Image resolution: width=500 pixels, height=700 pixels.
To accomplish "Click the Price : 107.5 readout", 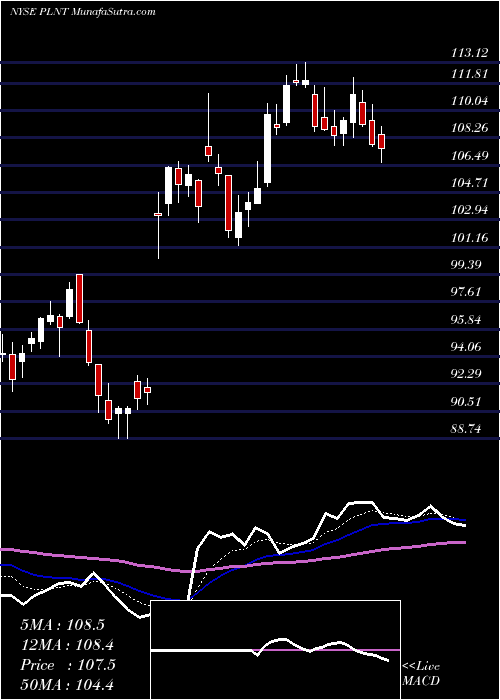I will (x=68, y=665).
